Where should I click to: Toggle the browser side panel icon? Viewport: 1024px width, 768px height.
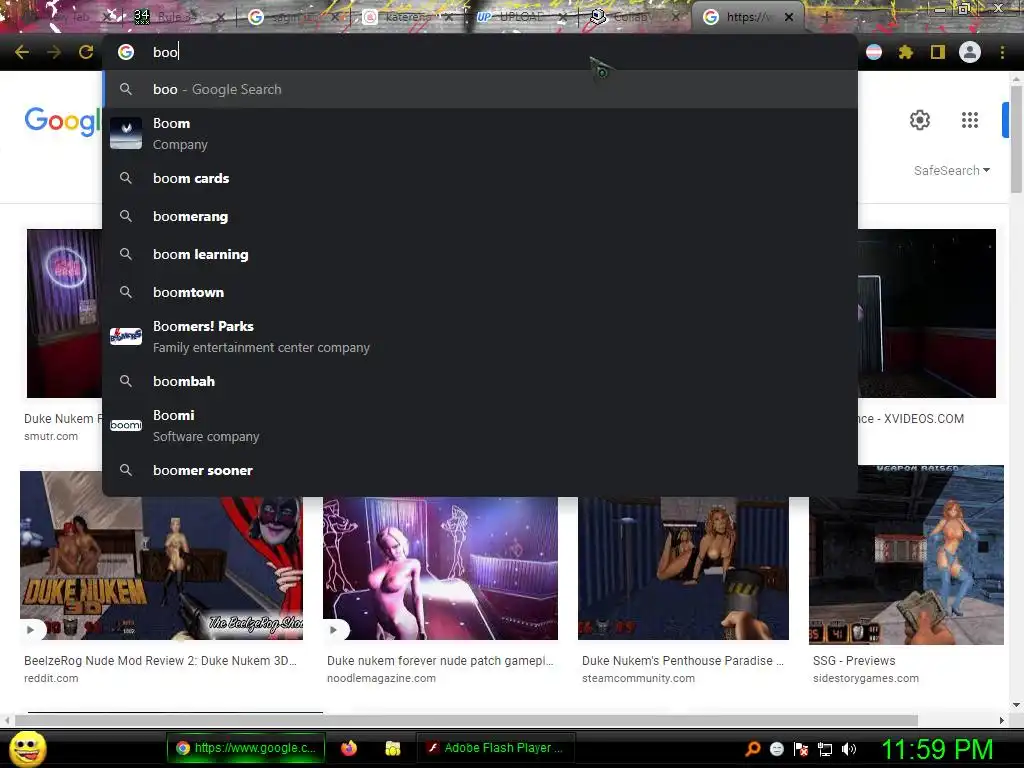[937, 52]
